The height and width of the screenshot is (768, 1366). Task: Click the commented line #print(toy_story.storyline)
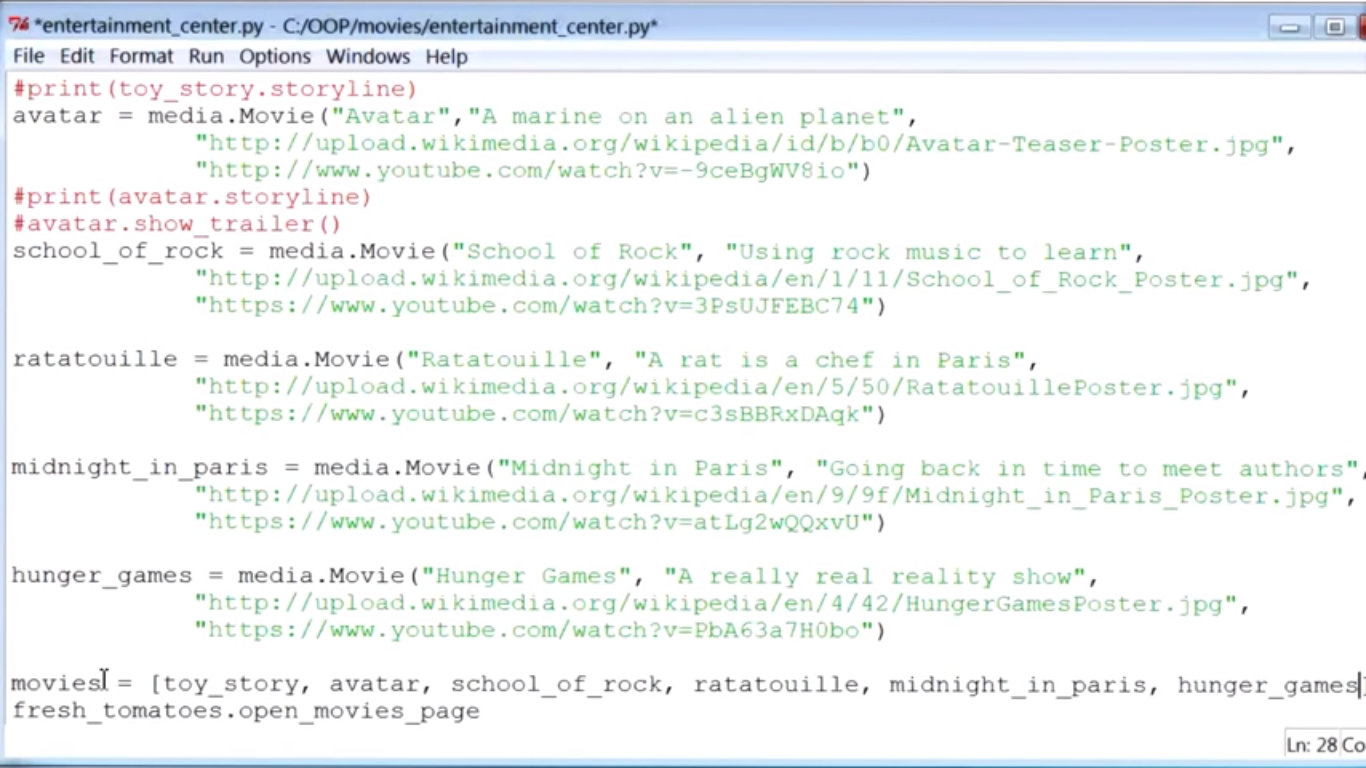pos(214,89)
